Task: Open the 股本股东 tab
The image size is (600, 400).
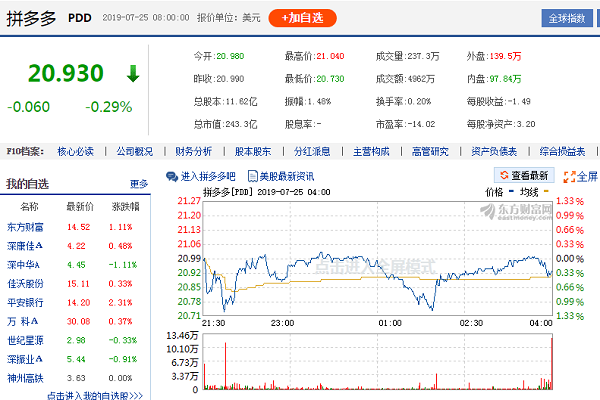Action: pos(253,152)
